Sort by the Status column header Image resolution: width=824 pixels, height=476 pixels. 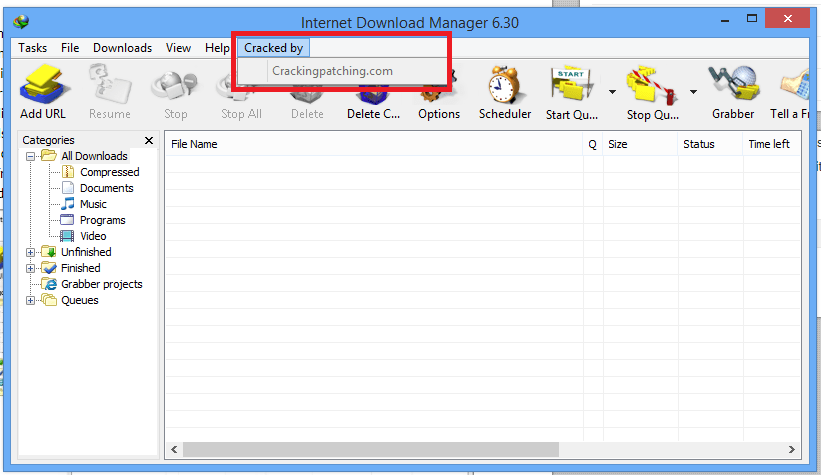(x=710, y=144)
